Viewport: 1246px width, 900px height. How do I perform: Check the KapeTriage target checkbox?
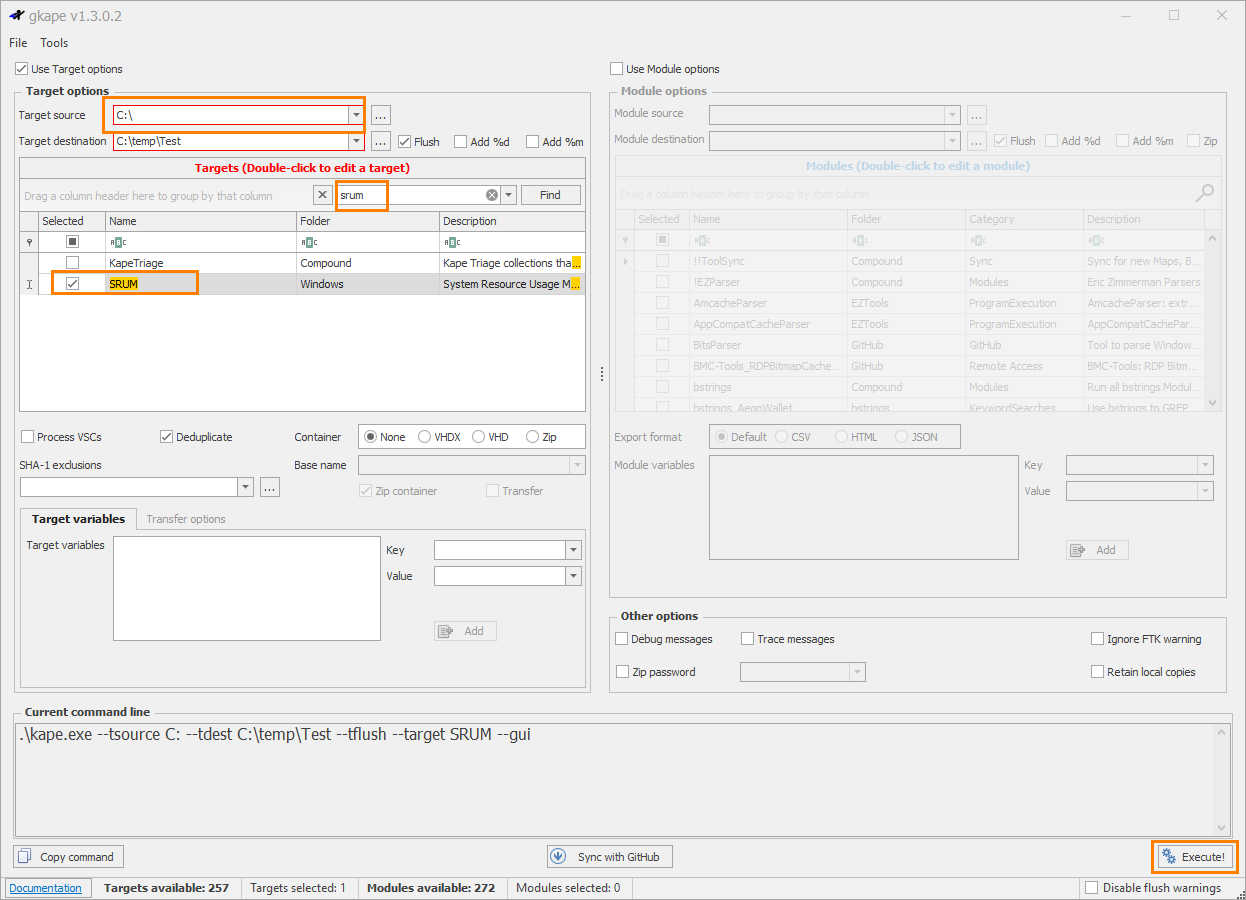(x=72, y=263)
